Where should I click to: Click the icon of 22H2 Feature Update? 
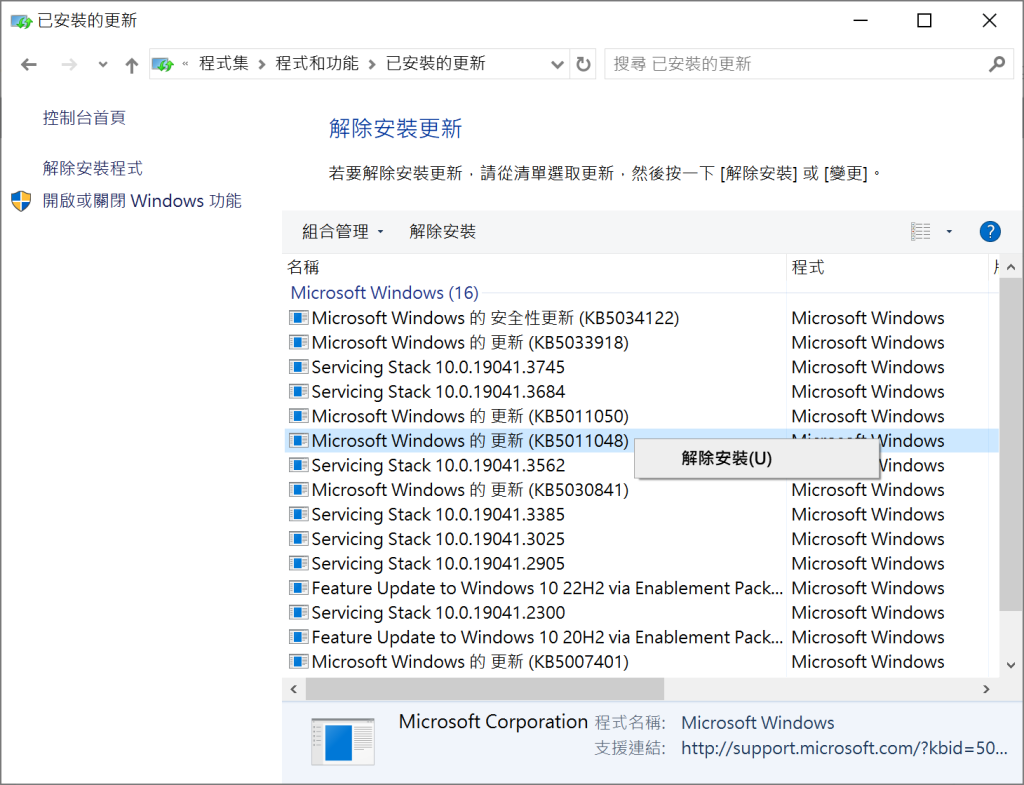(x=298, y=588)
